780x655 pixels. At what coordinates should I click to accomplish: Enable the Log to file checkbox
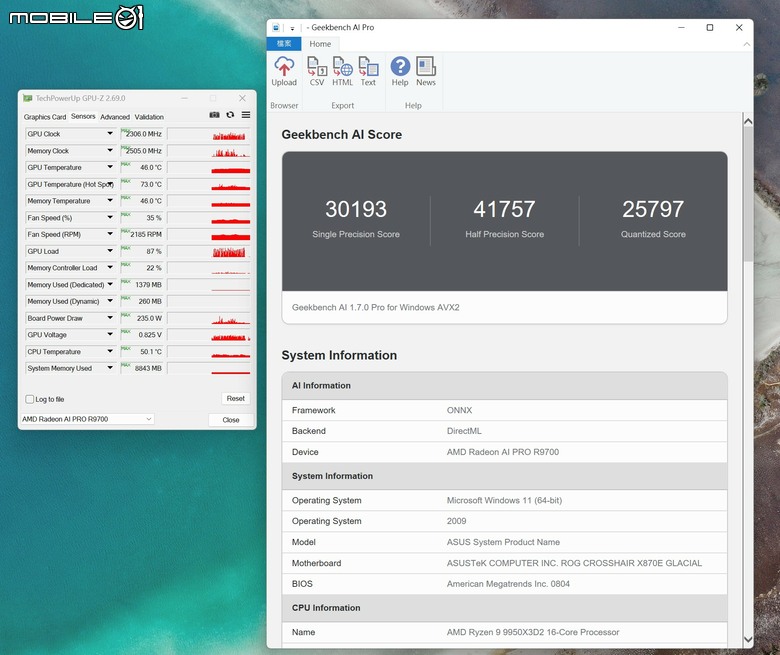30,399
